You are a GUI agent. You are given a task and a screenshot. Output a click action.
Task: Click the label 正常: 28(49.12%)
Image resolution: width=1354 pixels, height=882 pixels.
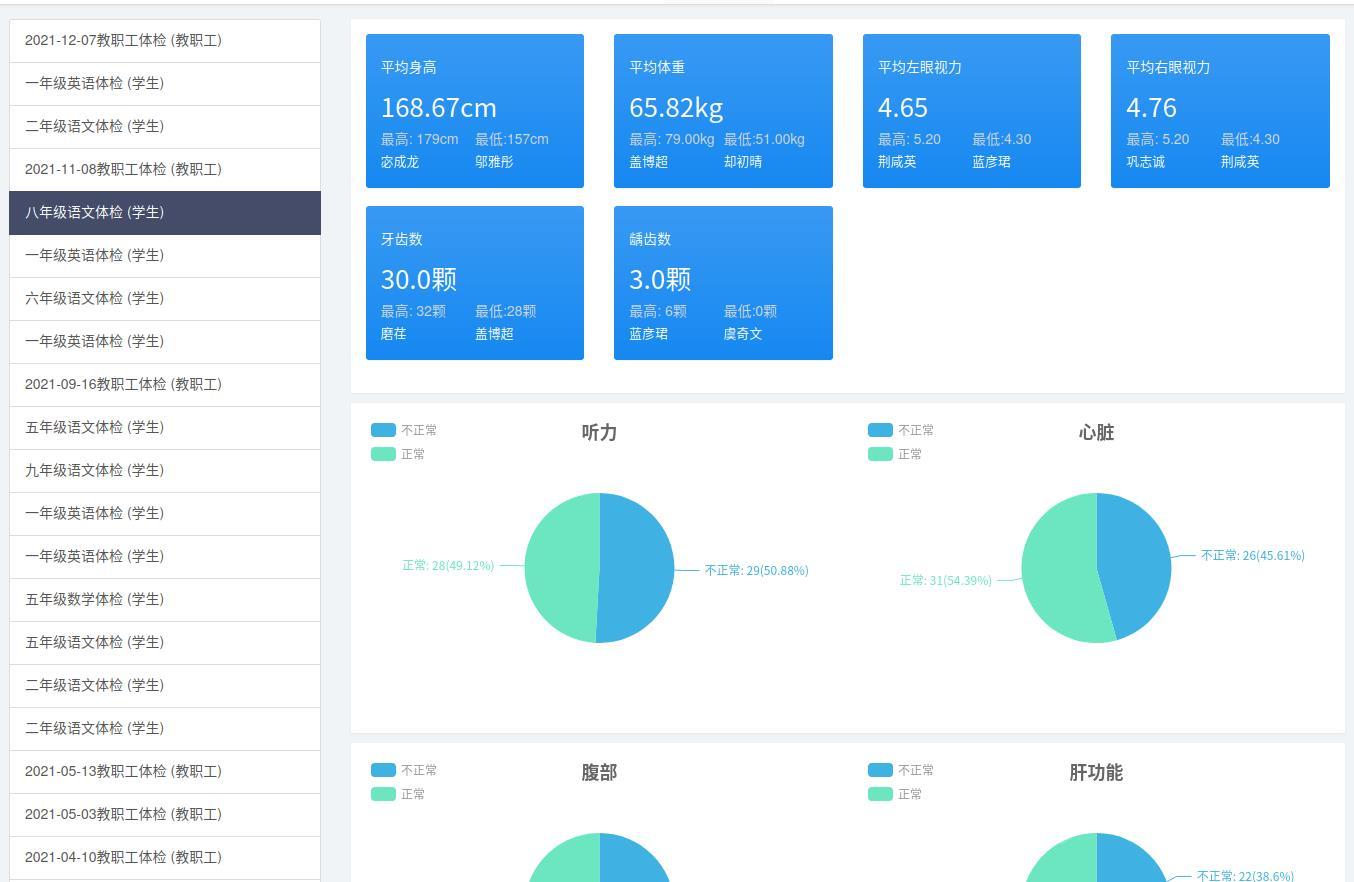(448, 566)
